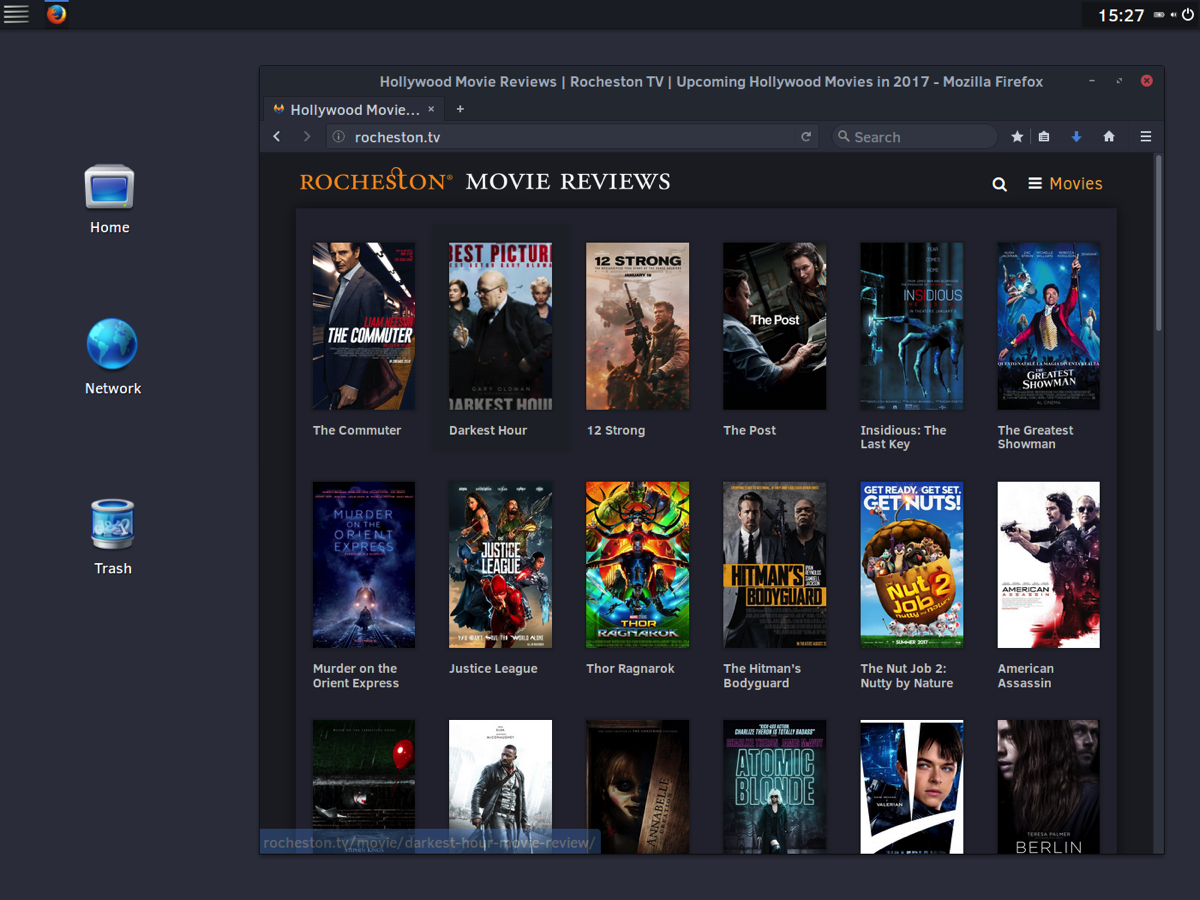Launch Firefox from the top panel
This screenshot has height=900, width=1200.
pos(57,14)
